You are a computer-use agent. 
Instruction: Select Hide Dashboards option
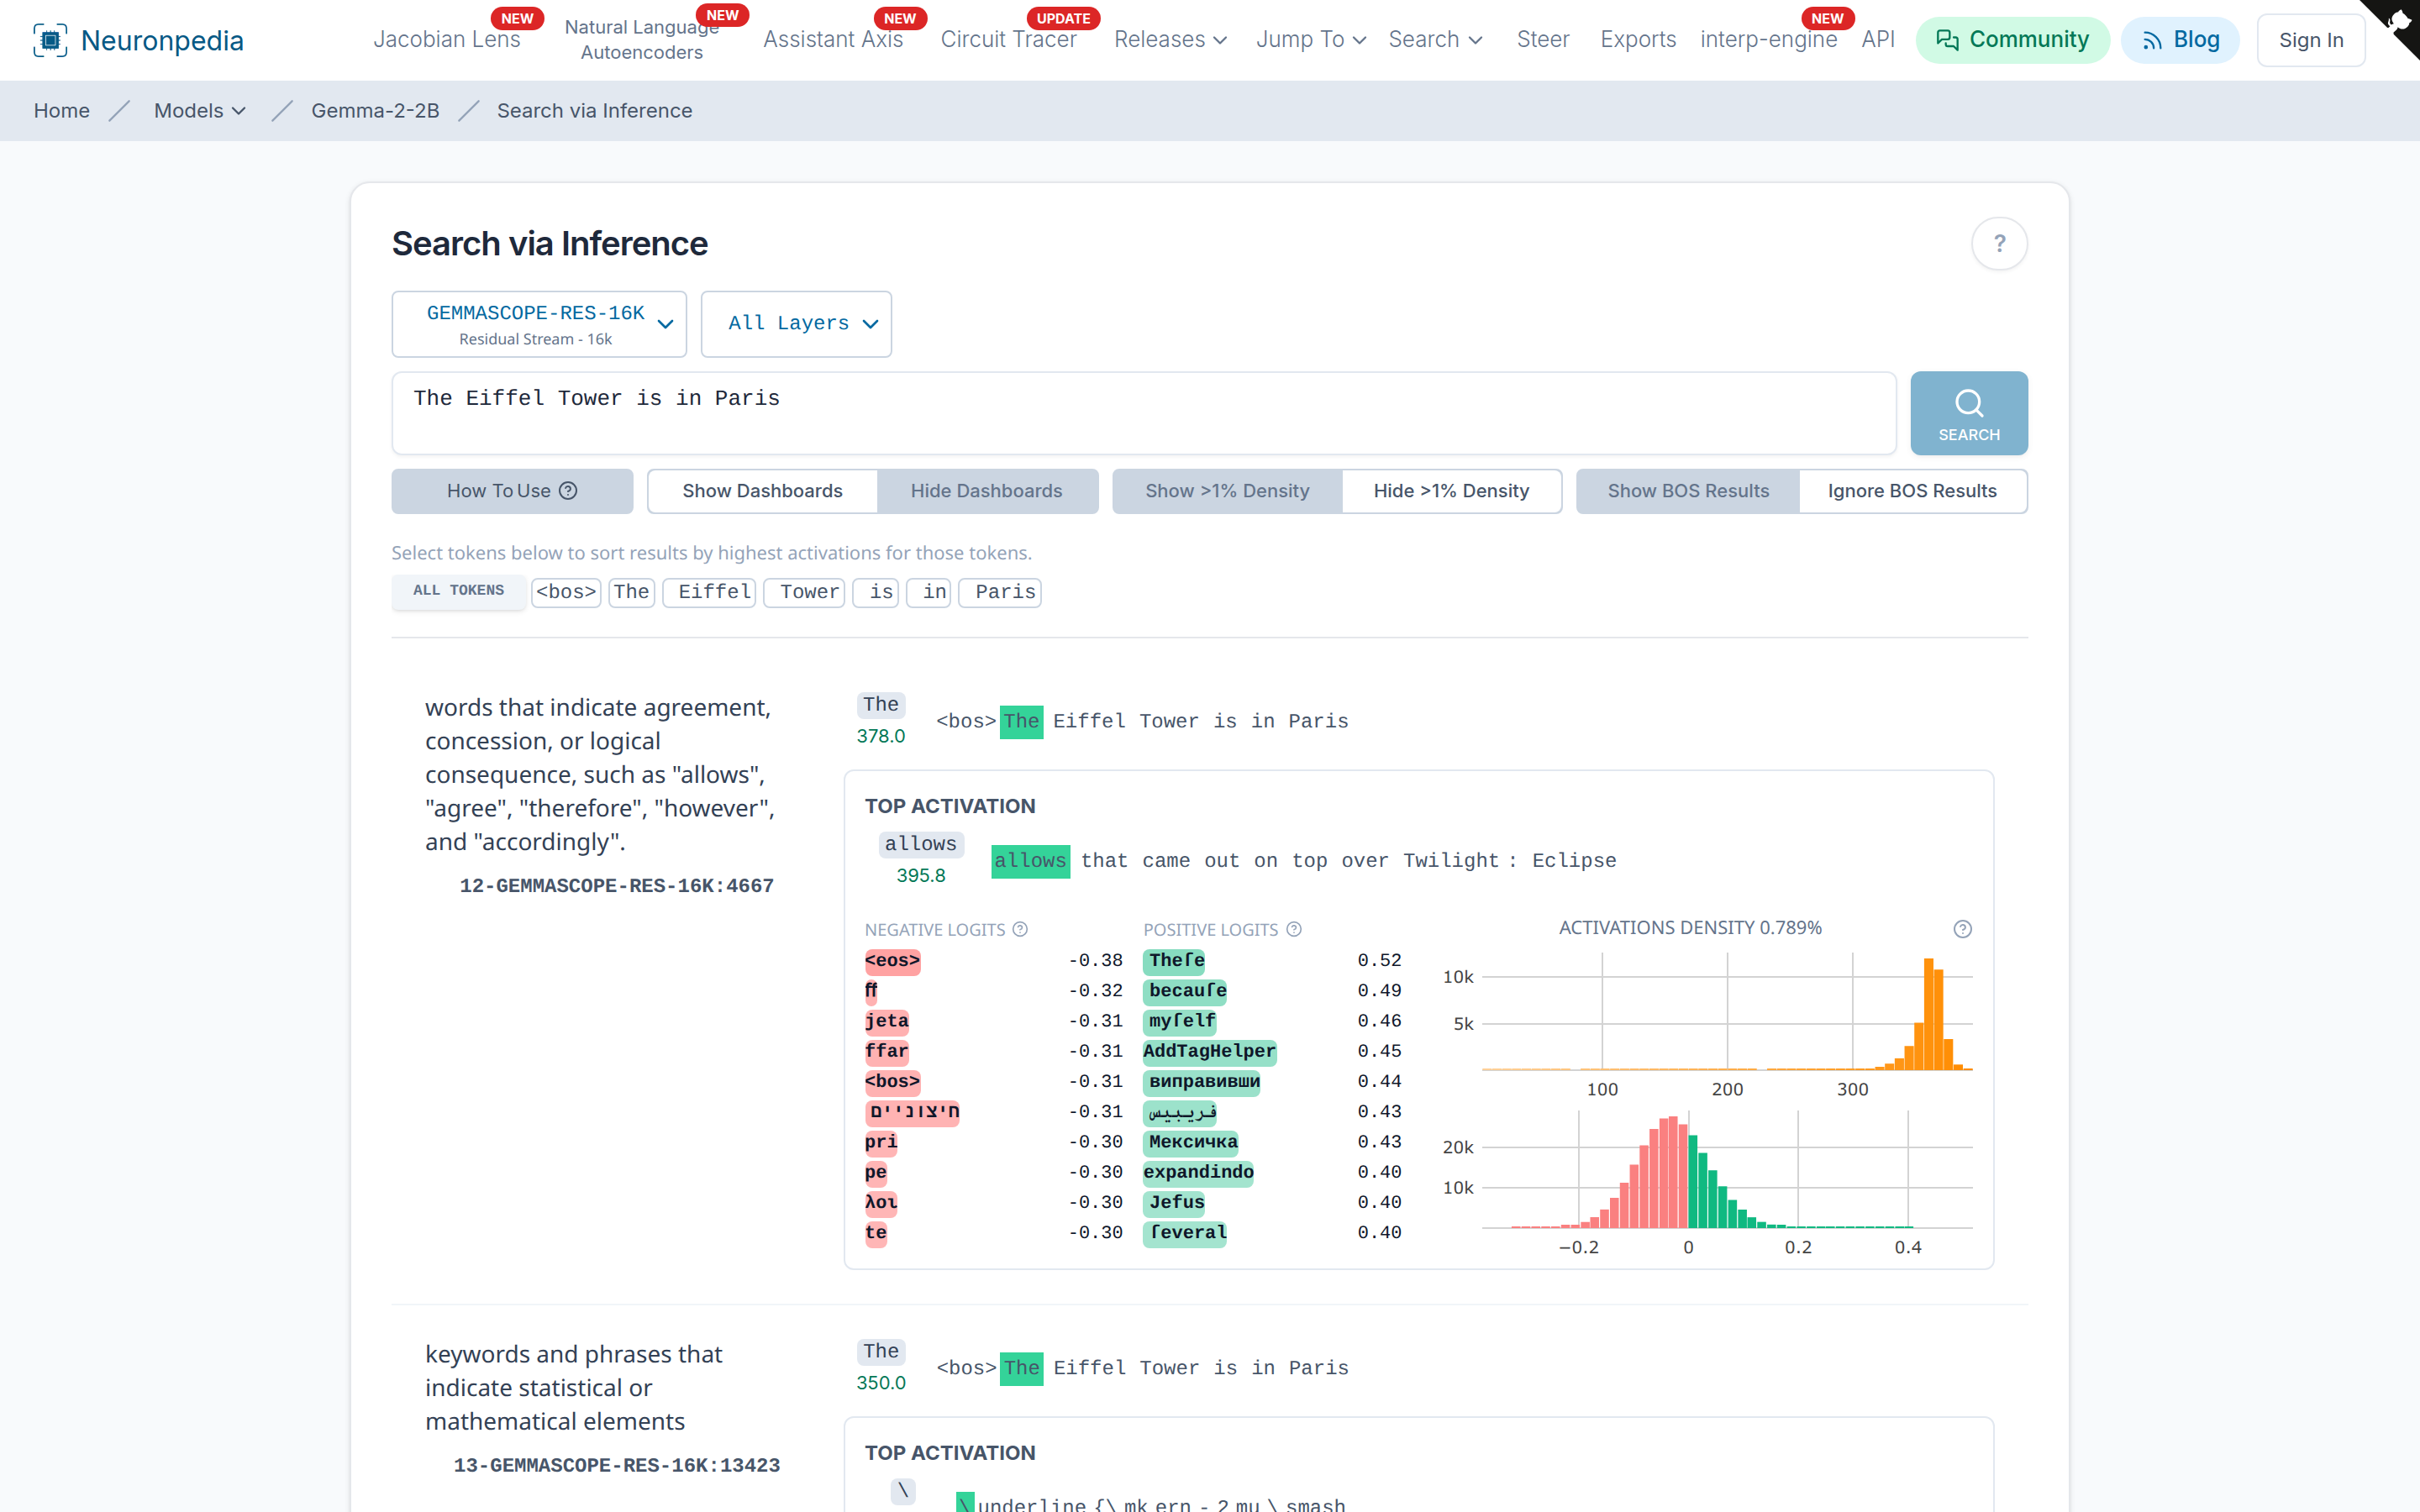(987, 491)
